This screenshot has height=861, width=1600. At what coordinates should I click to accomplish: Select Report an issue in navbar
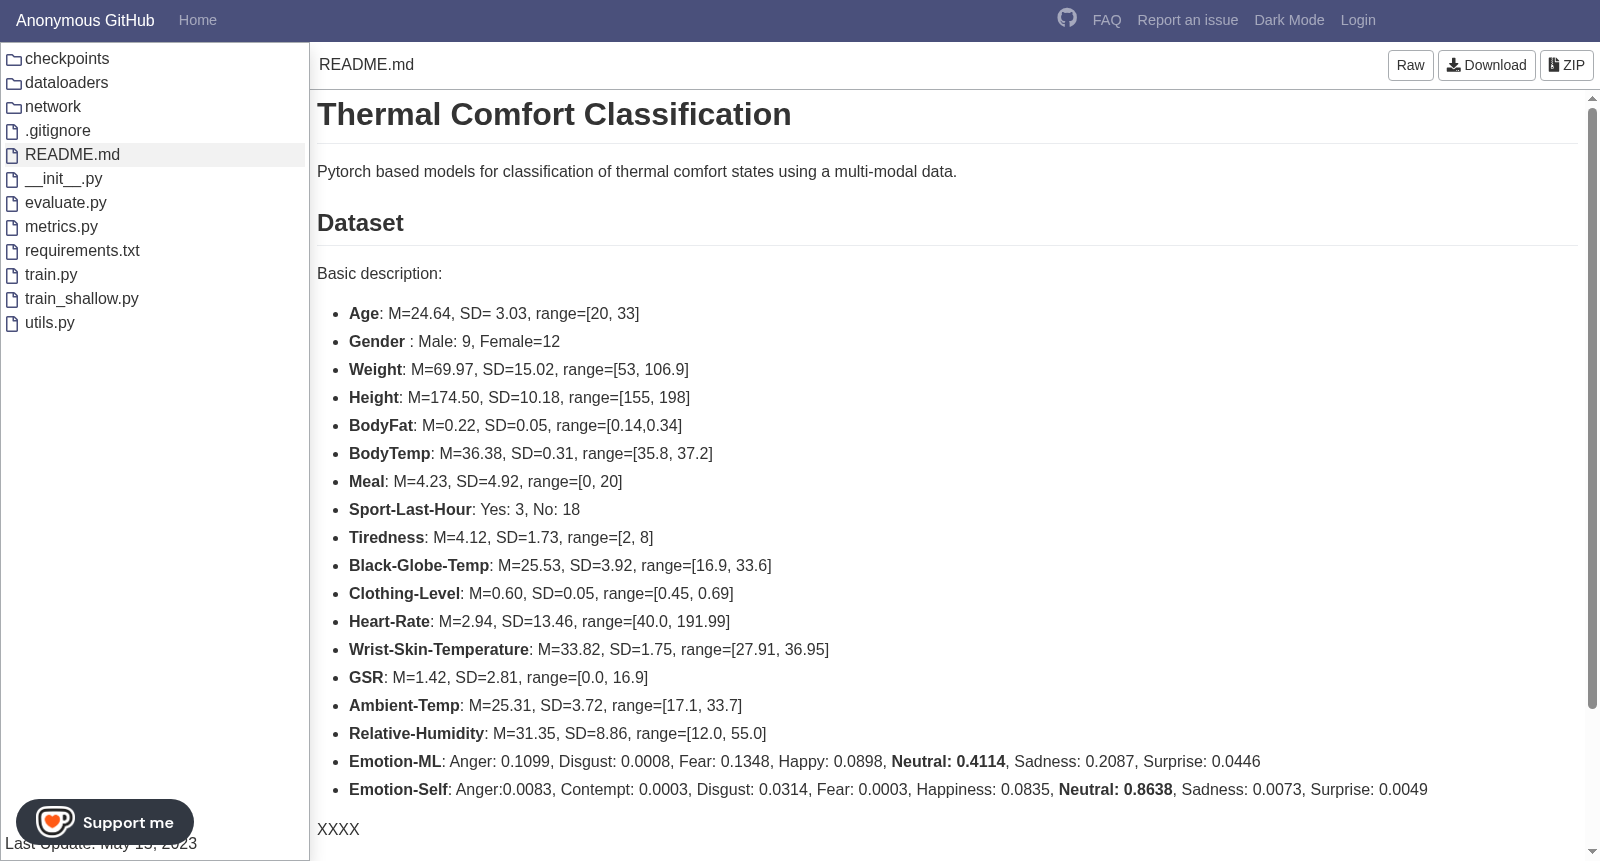pyautogui.click(x=1187, y=20)
